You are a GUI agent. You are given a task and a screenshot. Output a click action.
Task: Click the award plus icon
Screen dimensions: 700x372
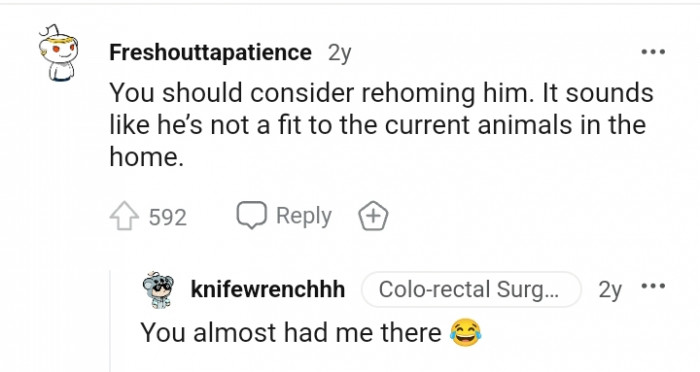pyautogui.click(x=374, y=216)
